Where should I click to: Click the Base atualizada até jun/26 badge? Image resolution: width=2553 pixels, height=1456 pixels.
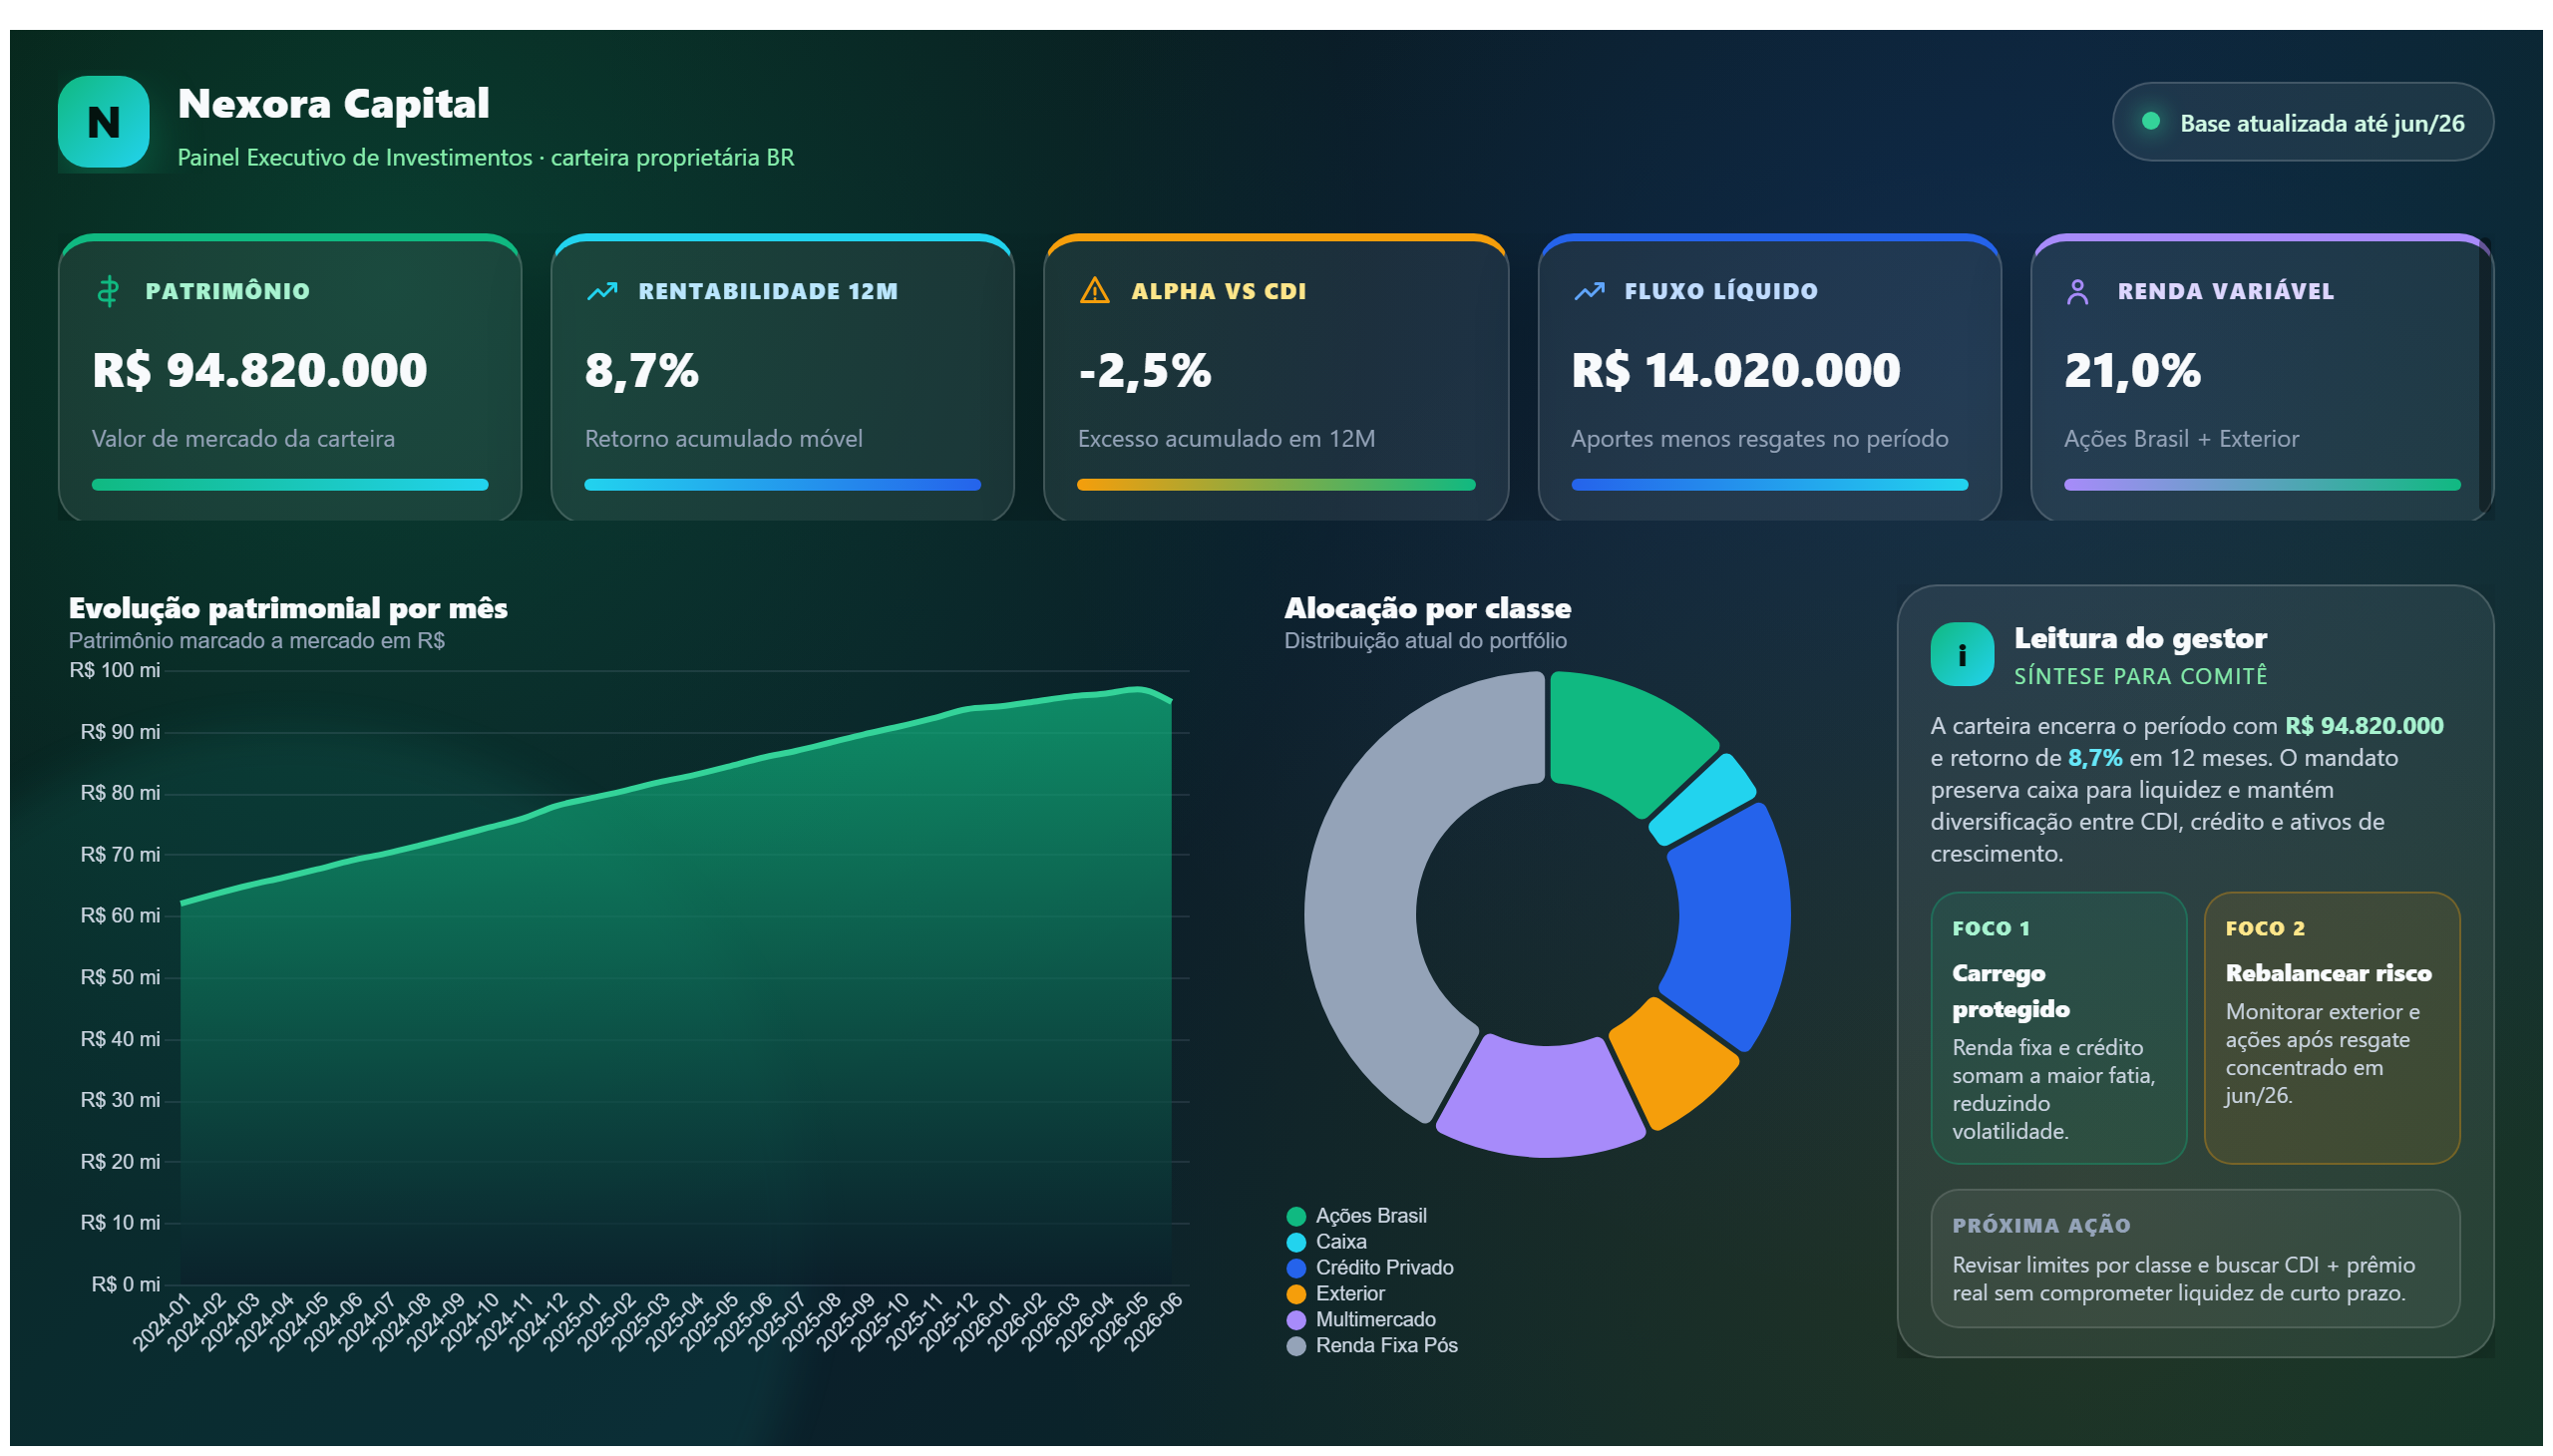coord(2302,122)
